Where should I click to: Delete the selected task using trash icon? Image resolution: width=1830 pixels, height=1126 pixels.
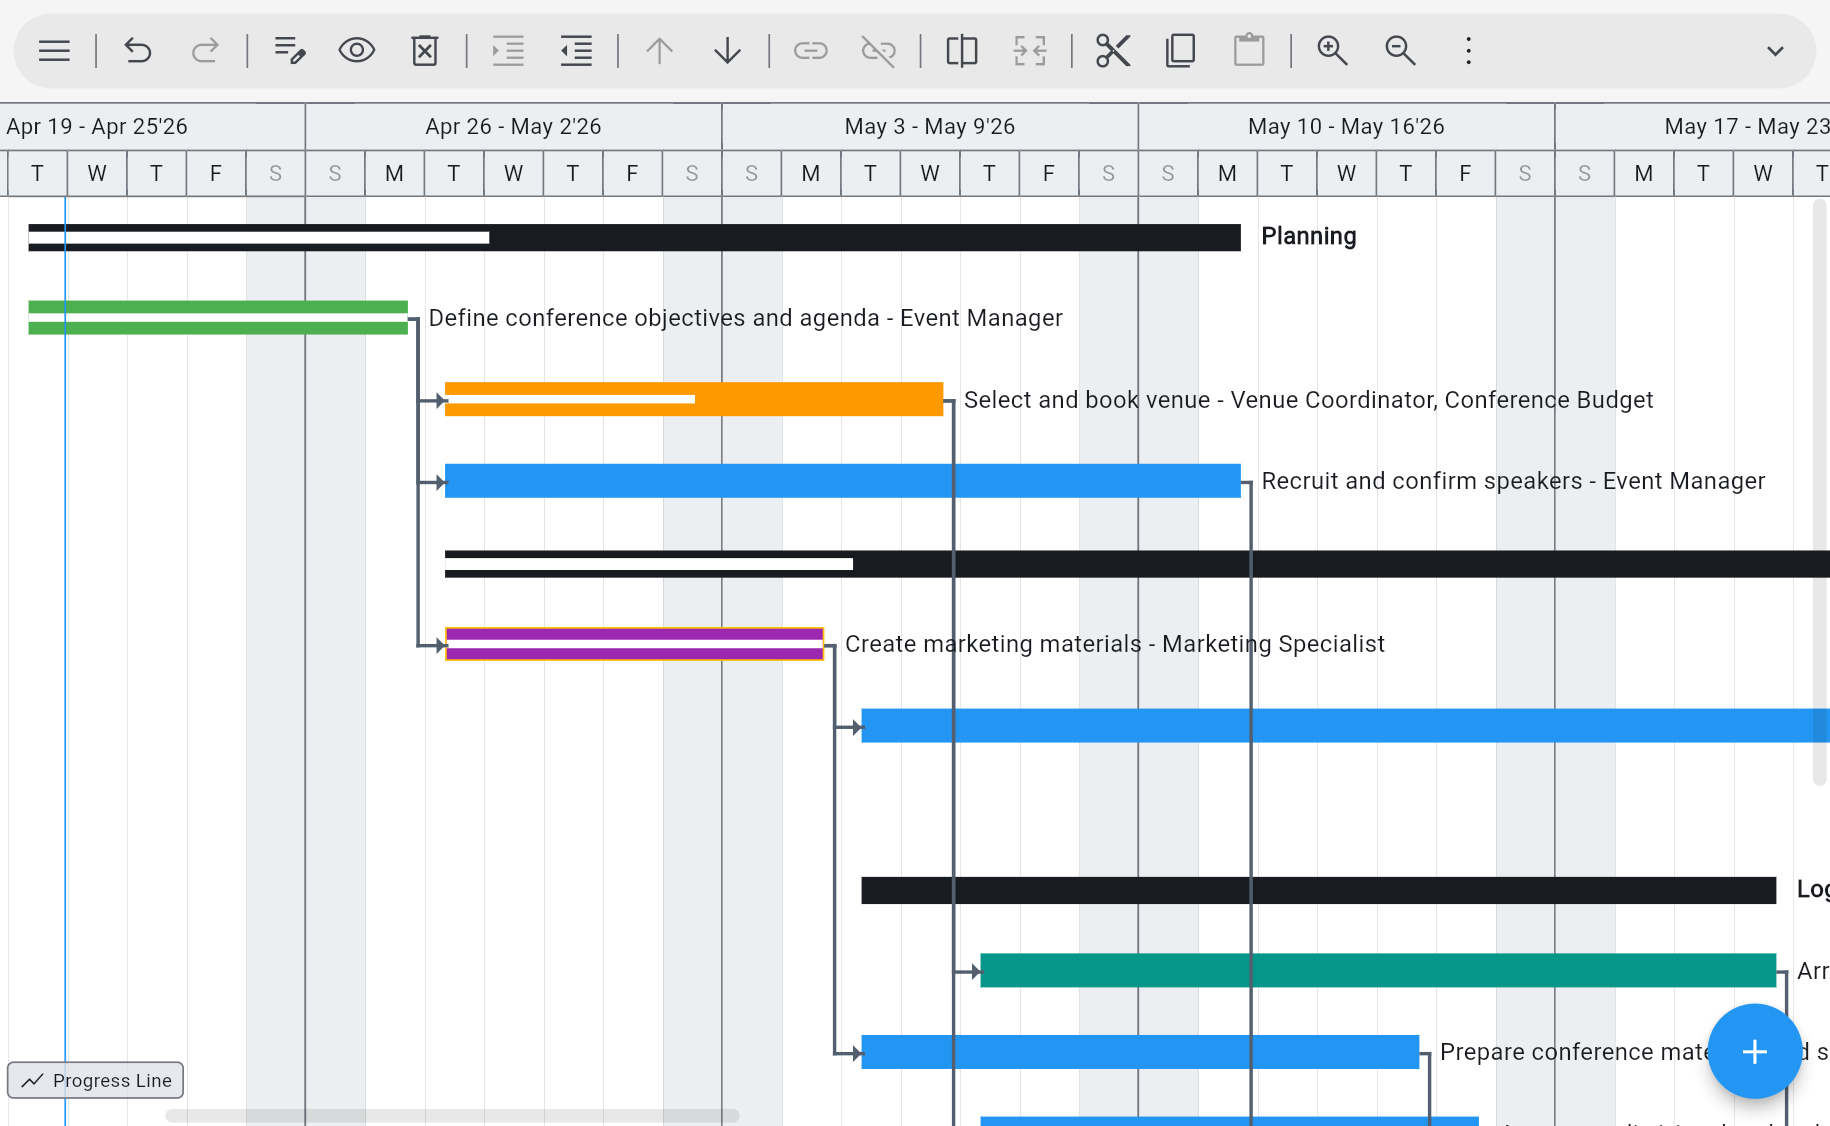(424, 50)
